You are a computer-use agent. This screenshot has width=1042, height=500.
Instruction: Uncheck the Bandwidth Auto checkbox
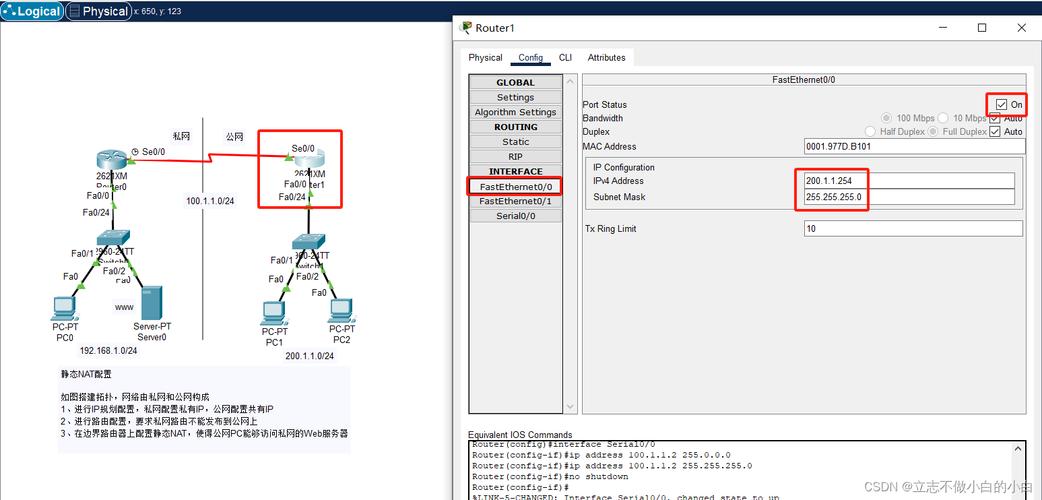pos(994,119)
